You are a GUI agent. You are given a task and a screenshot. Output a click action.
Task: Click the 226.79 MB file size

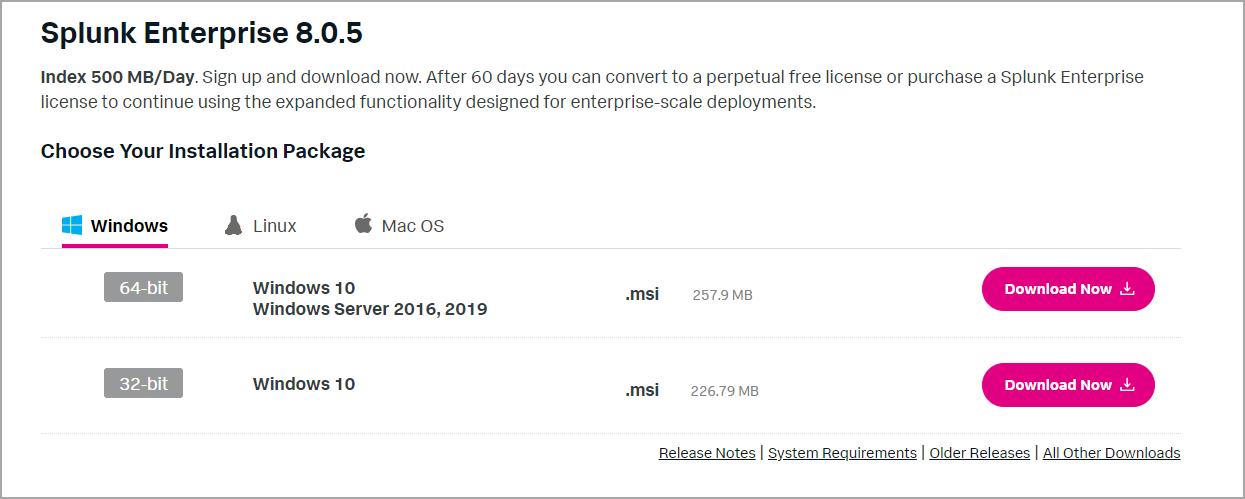coord(725,391)
